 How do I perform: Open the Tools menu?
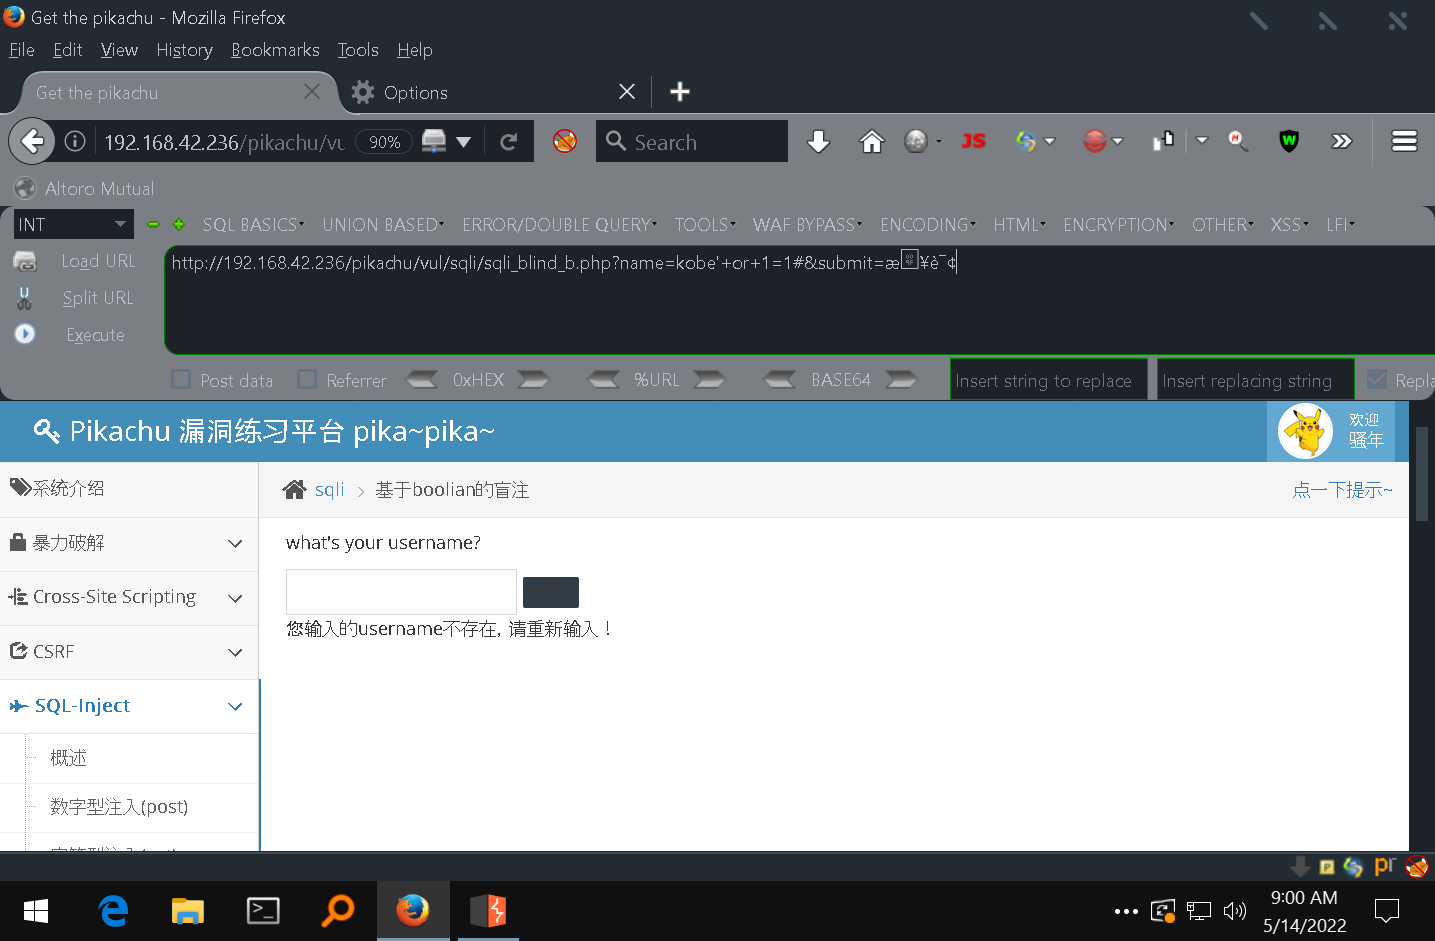pyautogui.click(x=358, y=50)
